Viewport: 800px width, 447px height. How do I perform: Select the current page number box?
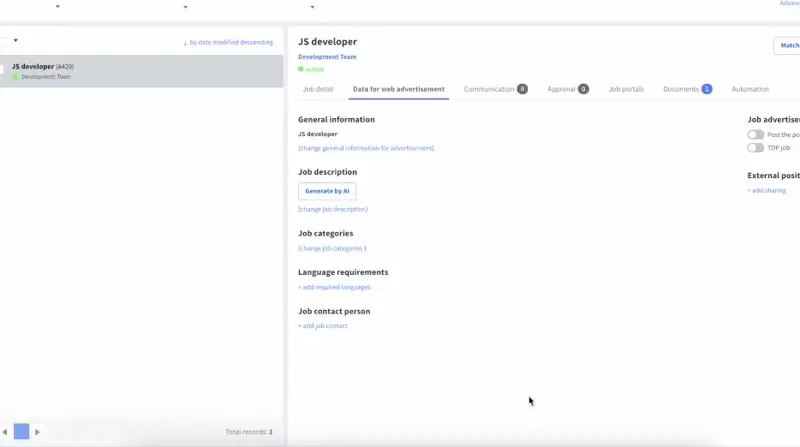21,432
